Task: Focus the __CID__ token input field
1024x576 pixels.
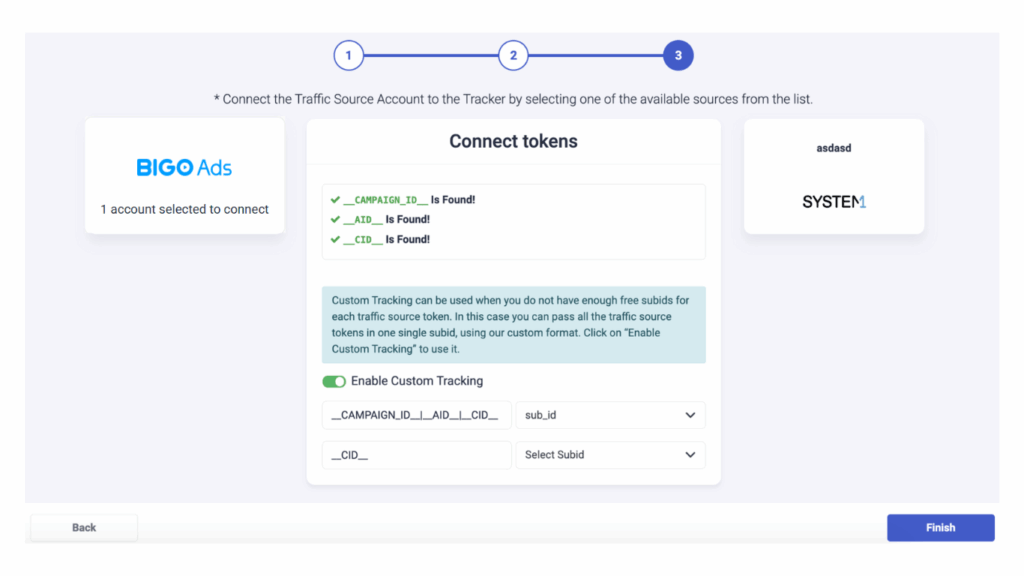Action: 416,455
